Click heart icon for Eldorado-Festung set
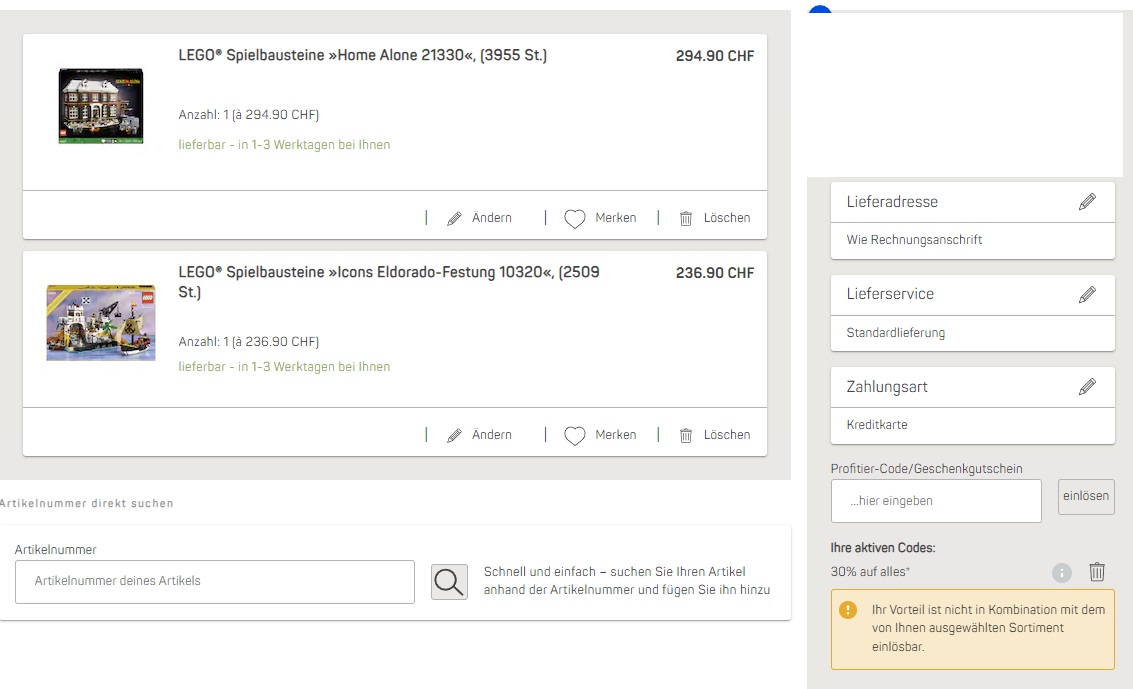The width and height of the screenshot is (1133, 689). 574,435
